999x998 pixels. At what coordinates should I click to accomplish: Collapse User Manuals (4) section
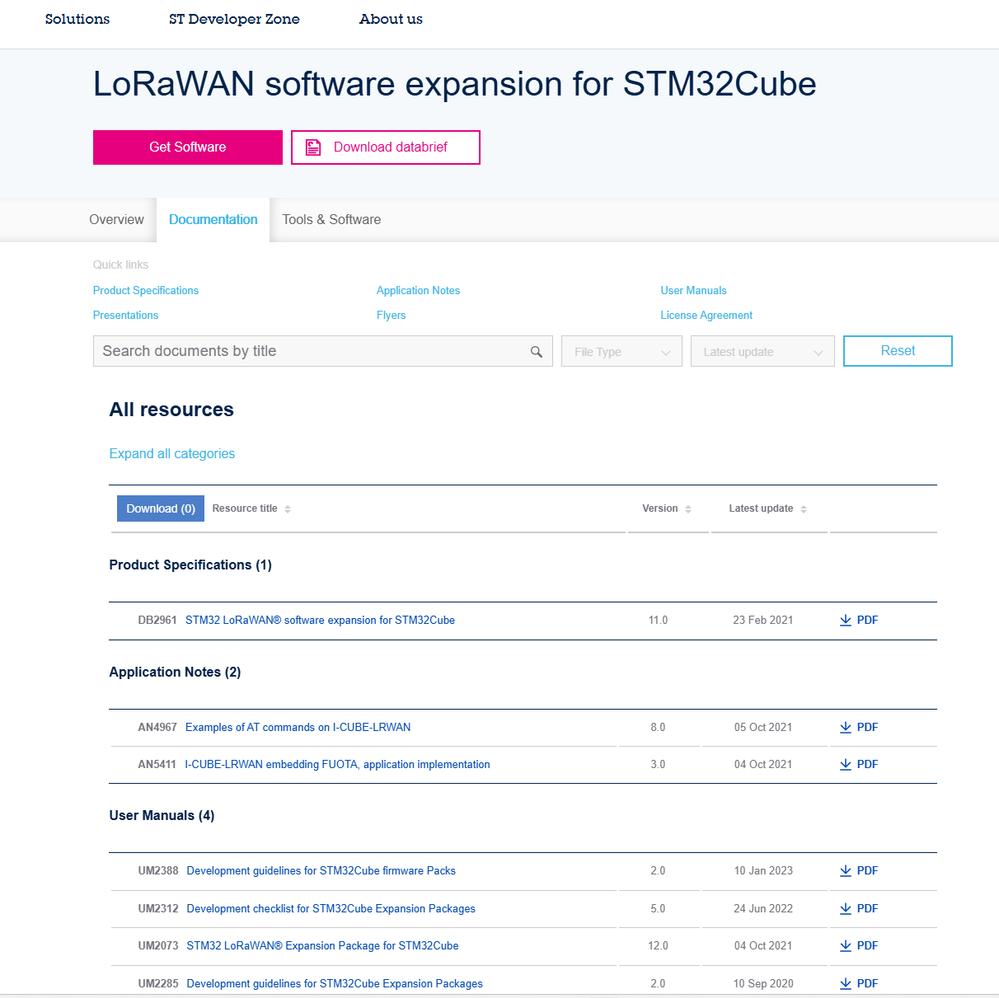tap(162, 815)
